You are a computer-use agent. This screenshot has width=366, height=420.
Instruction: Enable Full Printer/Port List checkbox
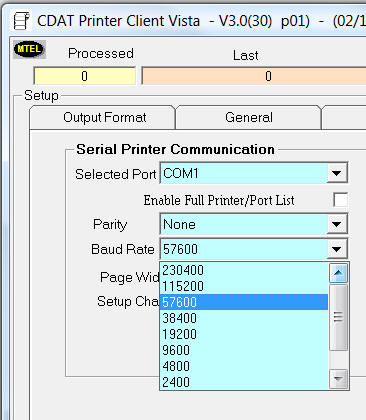(340, 200)
